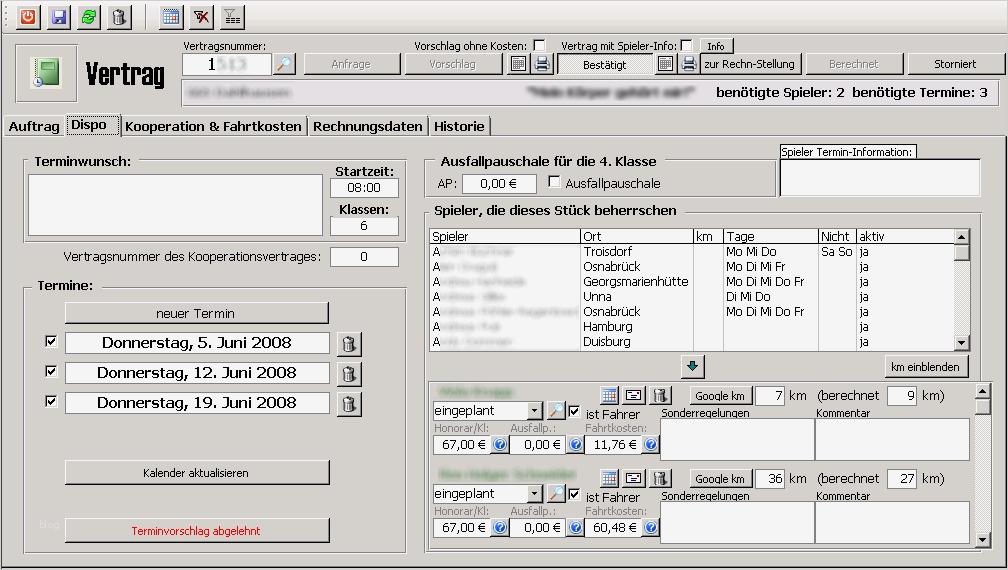Open first player's eingeplant status dropdown

534,411
